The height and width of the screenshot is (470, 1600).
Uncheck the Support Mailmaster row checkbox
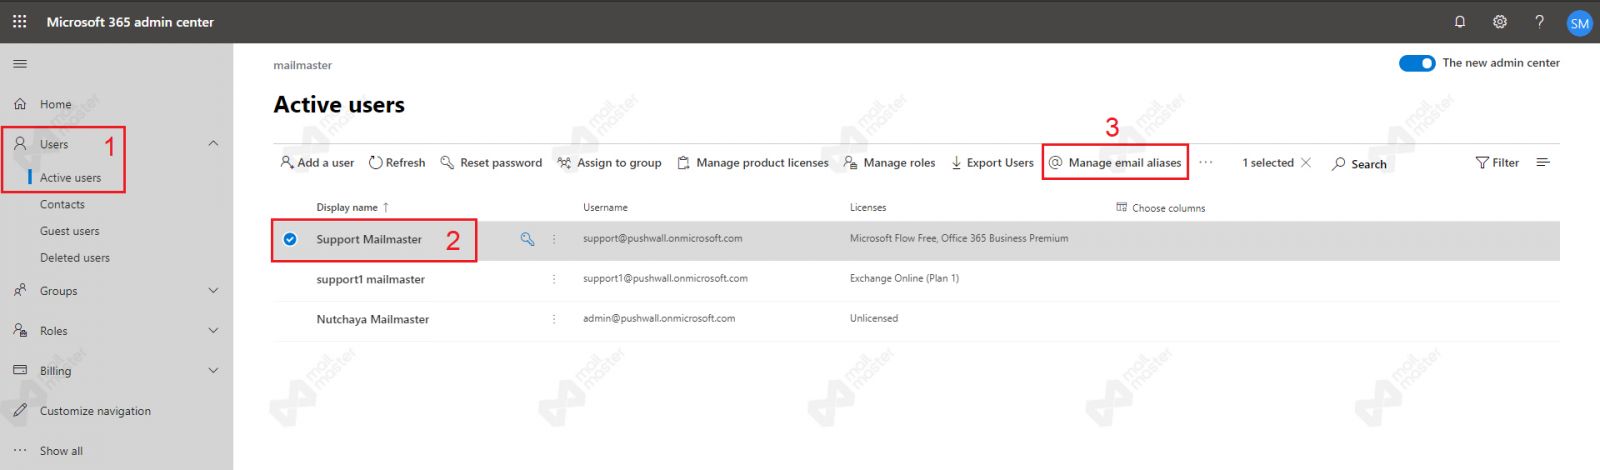(x=290, y=239)
